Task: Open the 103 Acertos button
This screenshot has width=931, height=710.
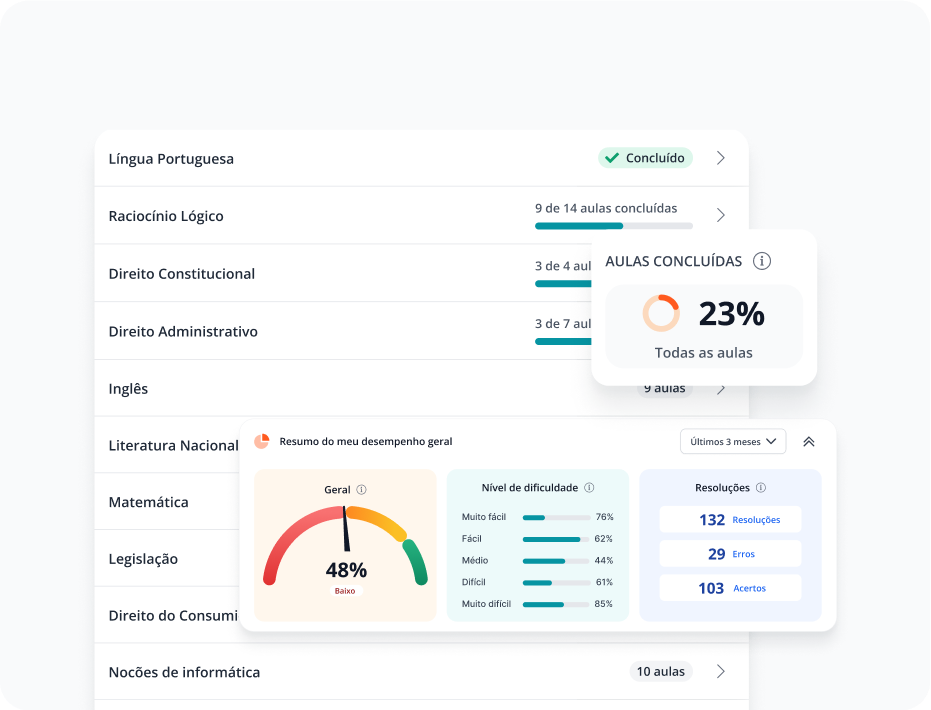Action: [730, 588]
